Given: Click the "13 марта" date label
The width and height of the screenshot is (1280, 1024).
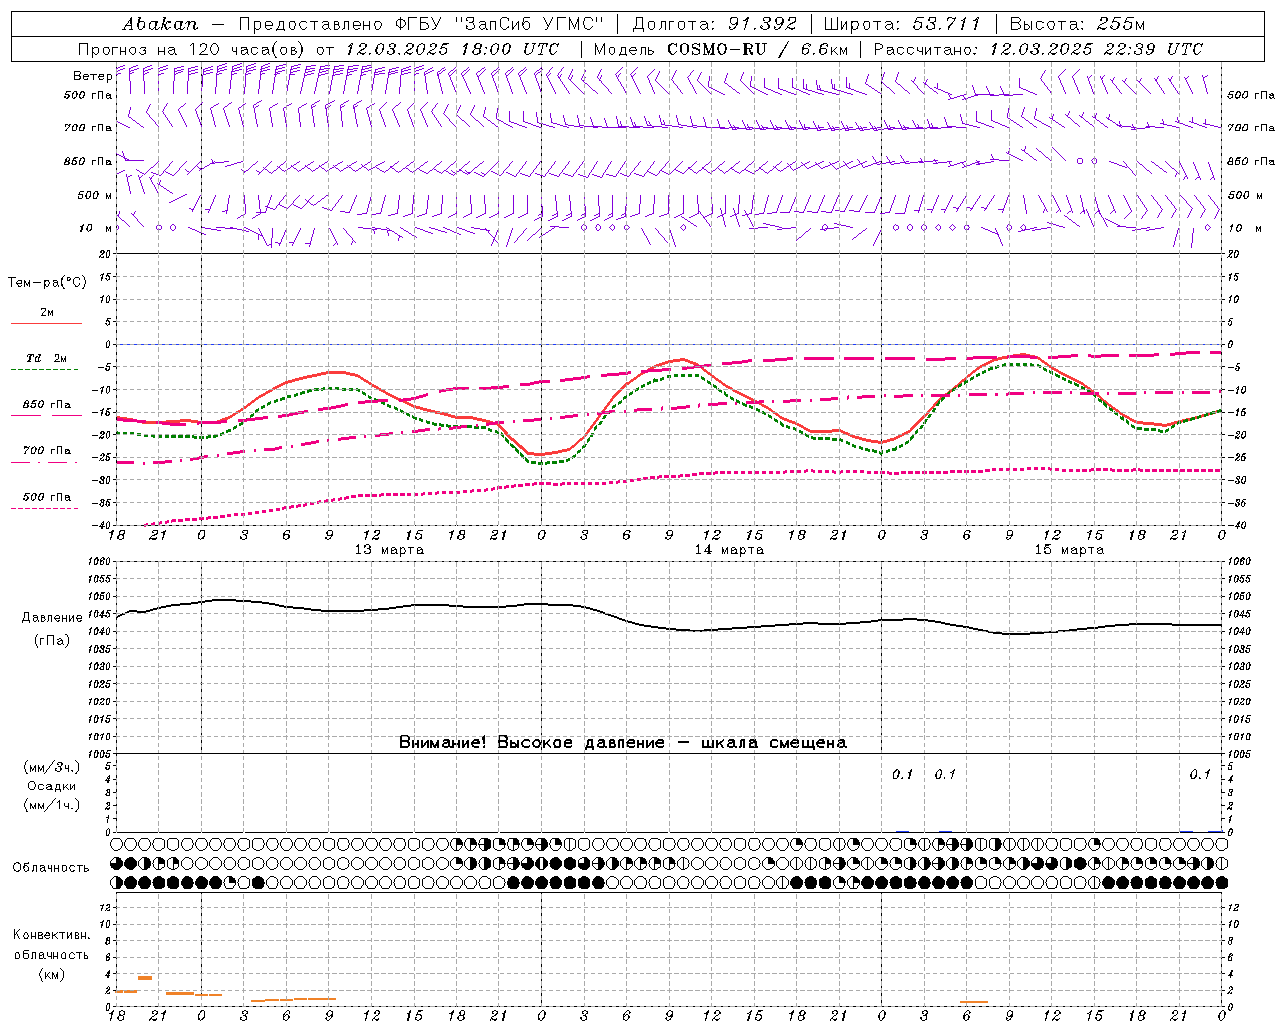Looking at the screenshot, I should coord(389,550).
